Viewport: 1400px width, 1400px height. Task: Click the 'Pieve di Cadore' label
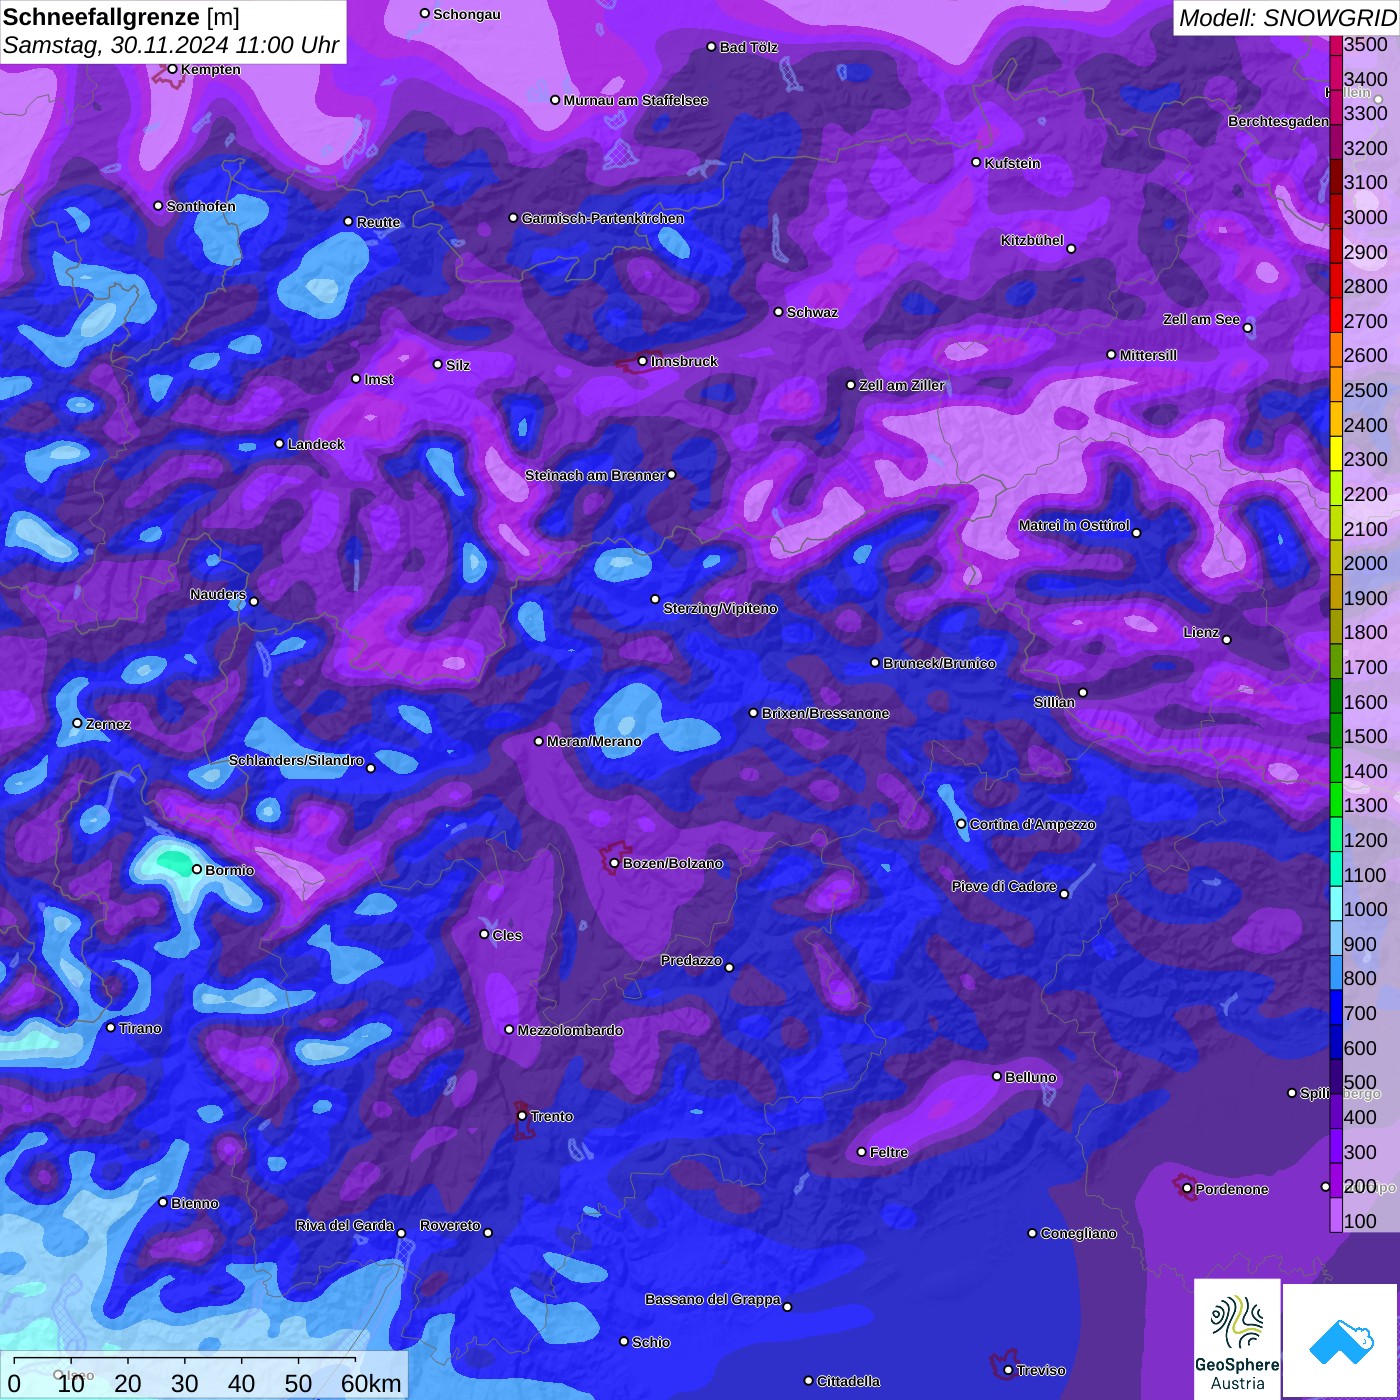(x=1004, y=886)
